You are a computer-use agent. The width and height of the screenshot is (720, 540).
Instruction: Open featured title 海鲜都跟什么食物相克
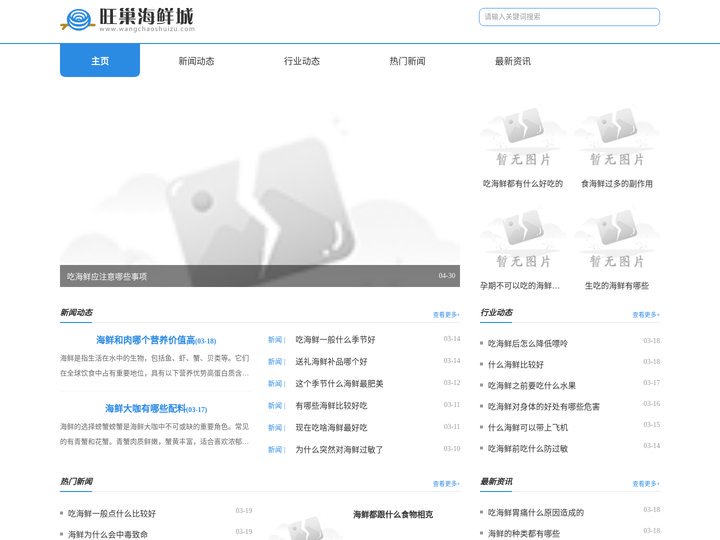393,515
